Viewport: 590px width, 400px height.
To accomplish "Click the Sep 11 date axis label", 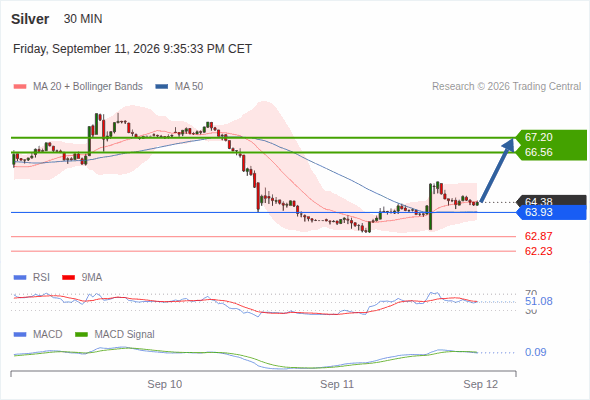I will (337, 384).
